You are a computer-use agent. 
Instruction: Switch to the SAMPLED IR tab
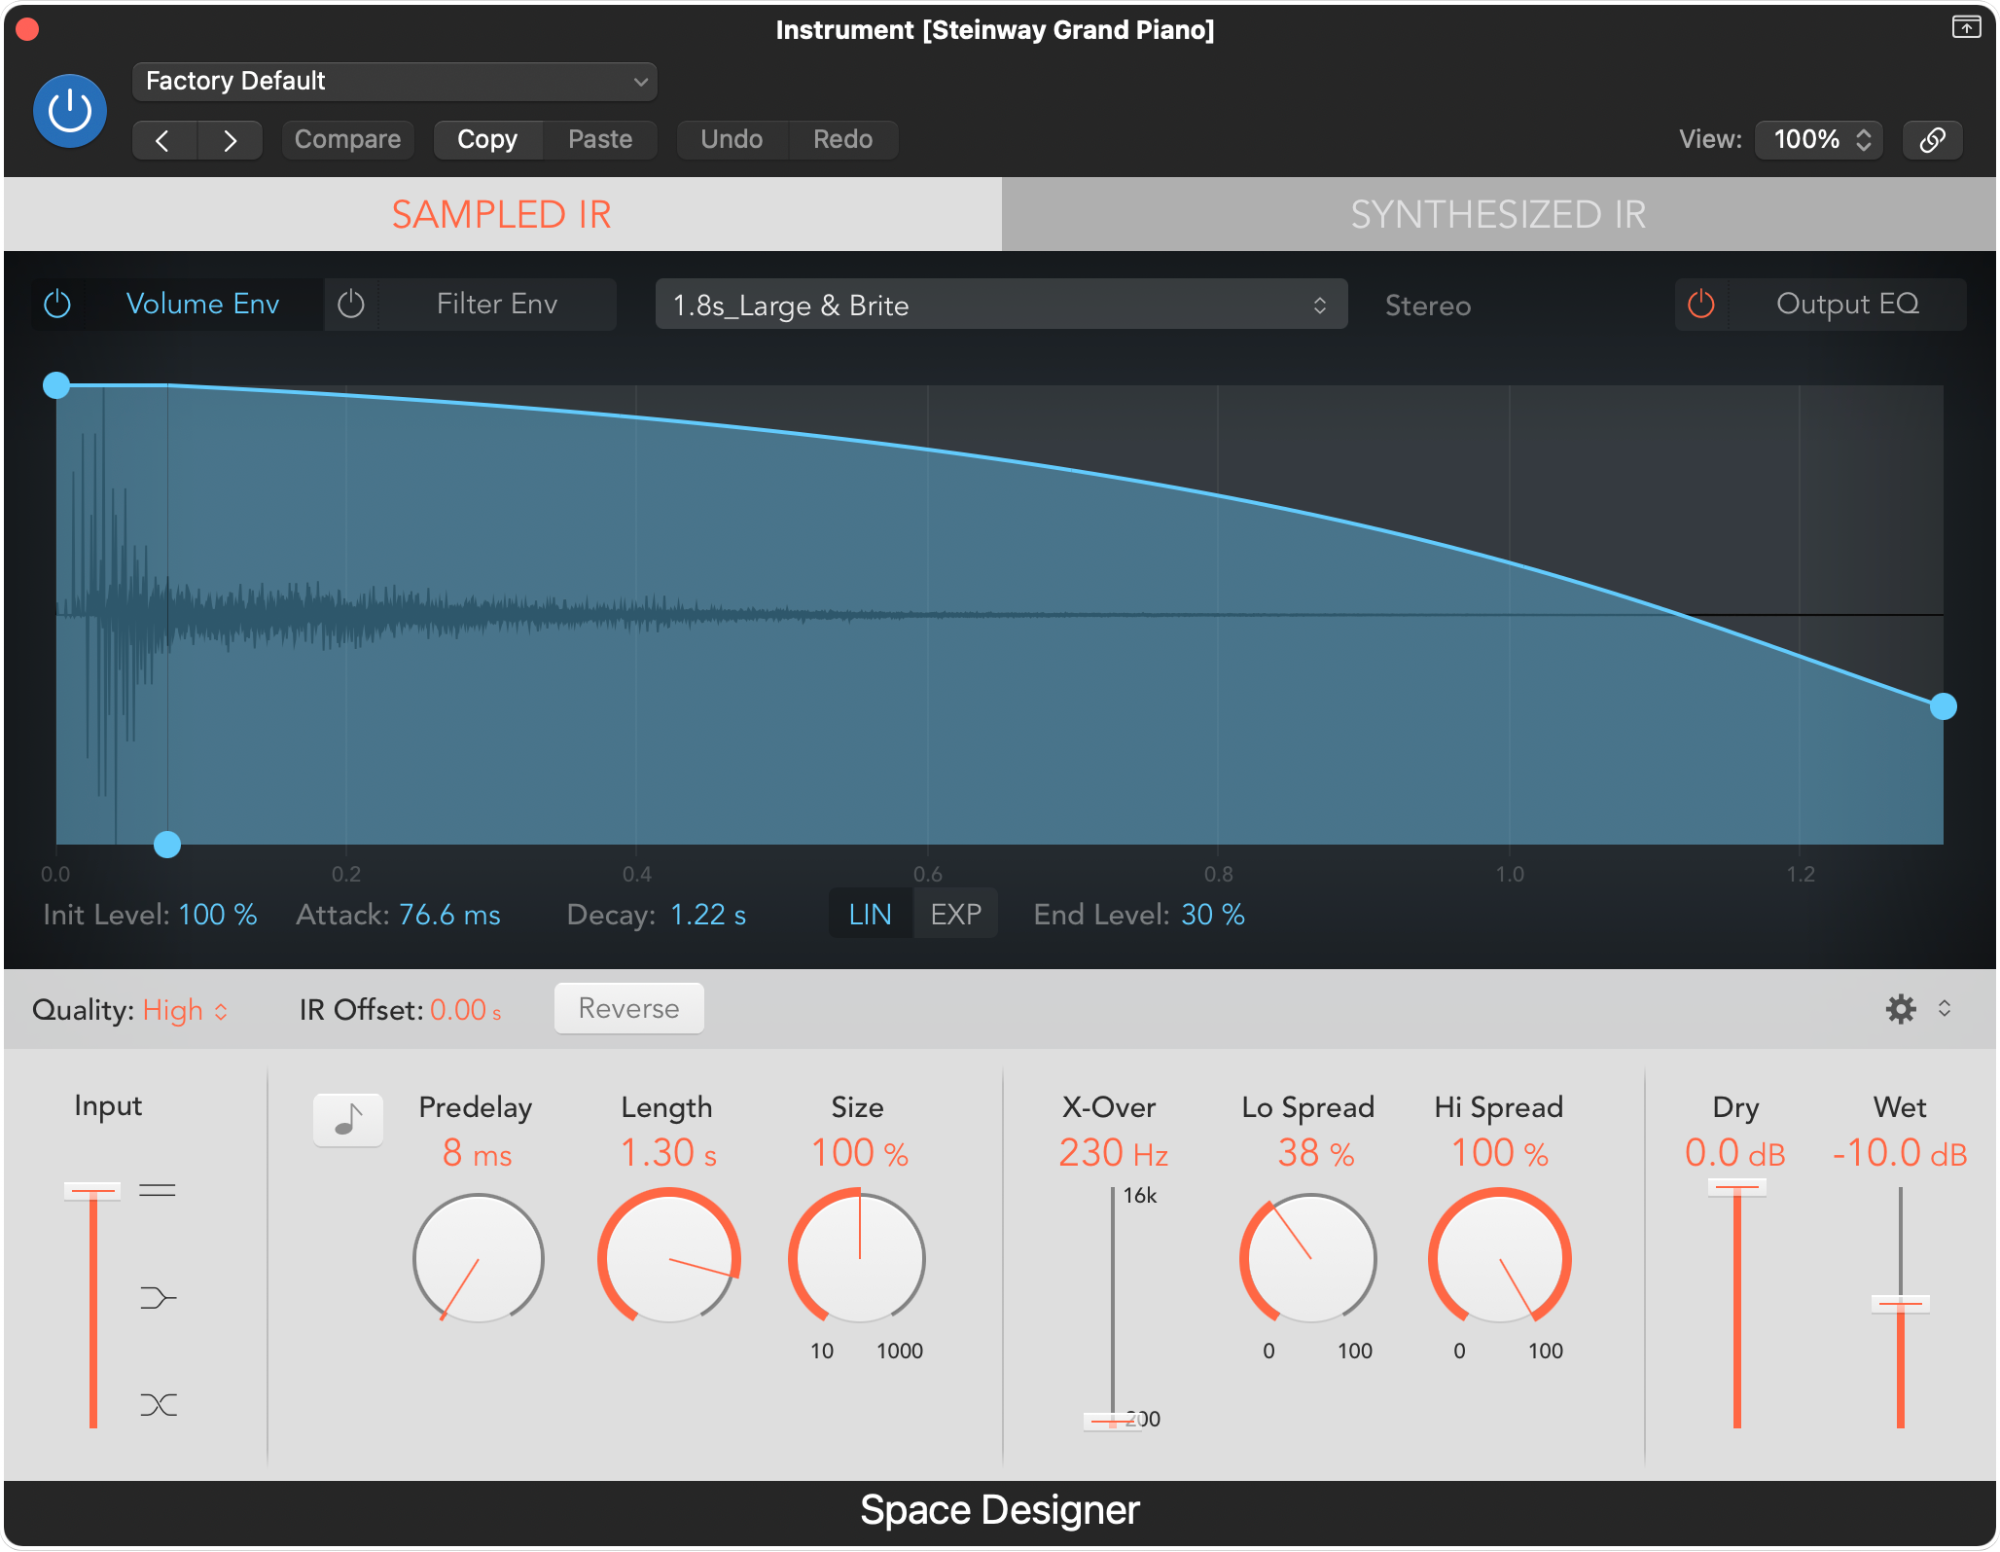(x=502, y=214)
